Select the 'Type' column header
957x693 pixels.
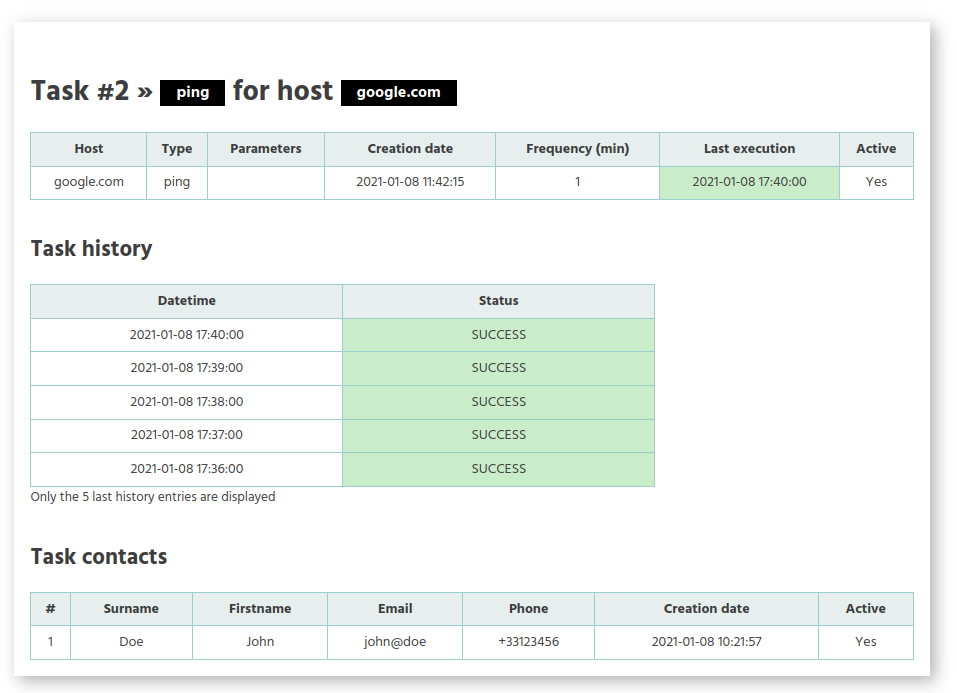pyautogui.click(x=177, y=149)
